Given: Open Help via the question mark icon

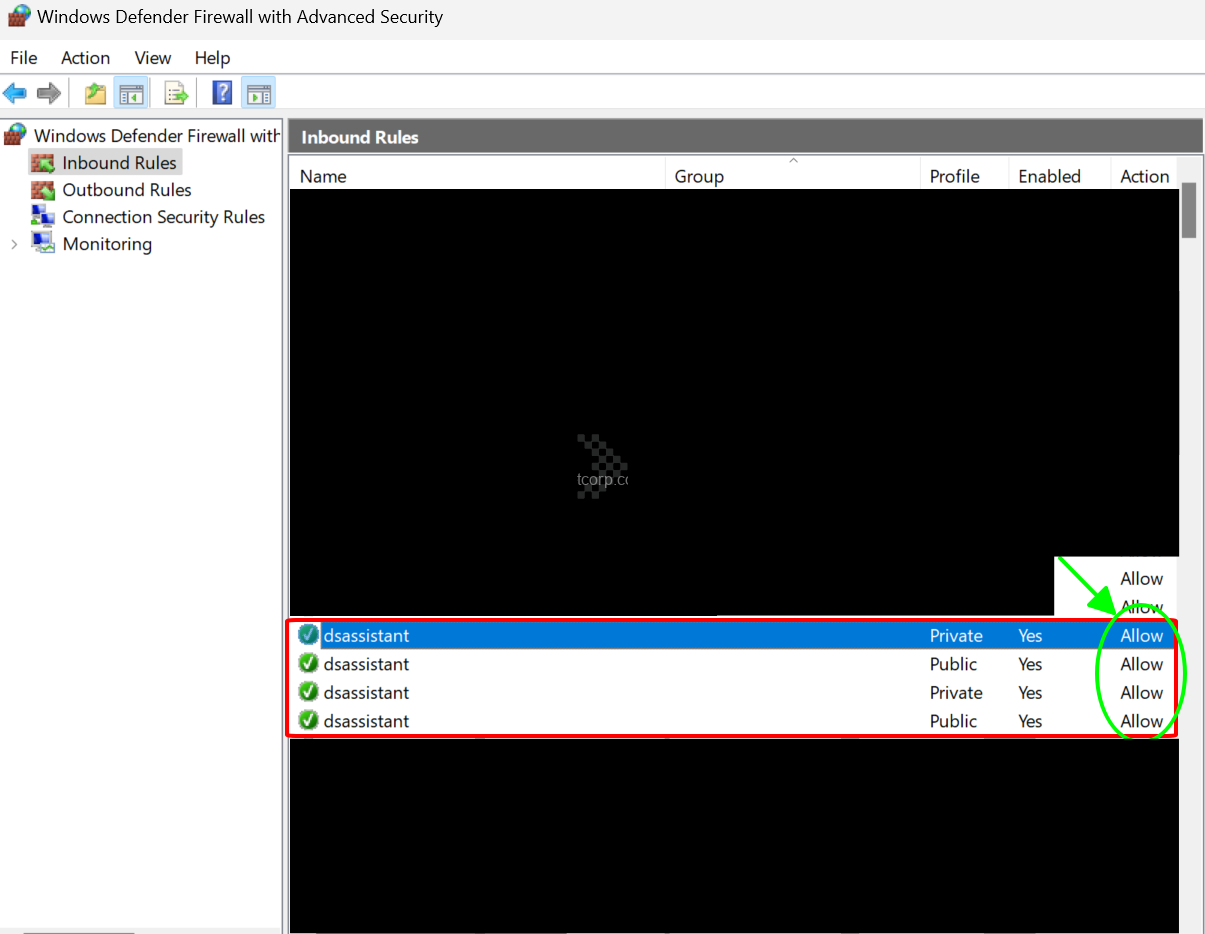Looking at the screenshot, I should [222, 94].
